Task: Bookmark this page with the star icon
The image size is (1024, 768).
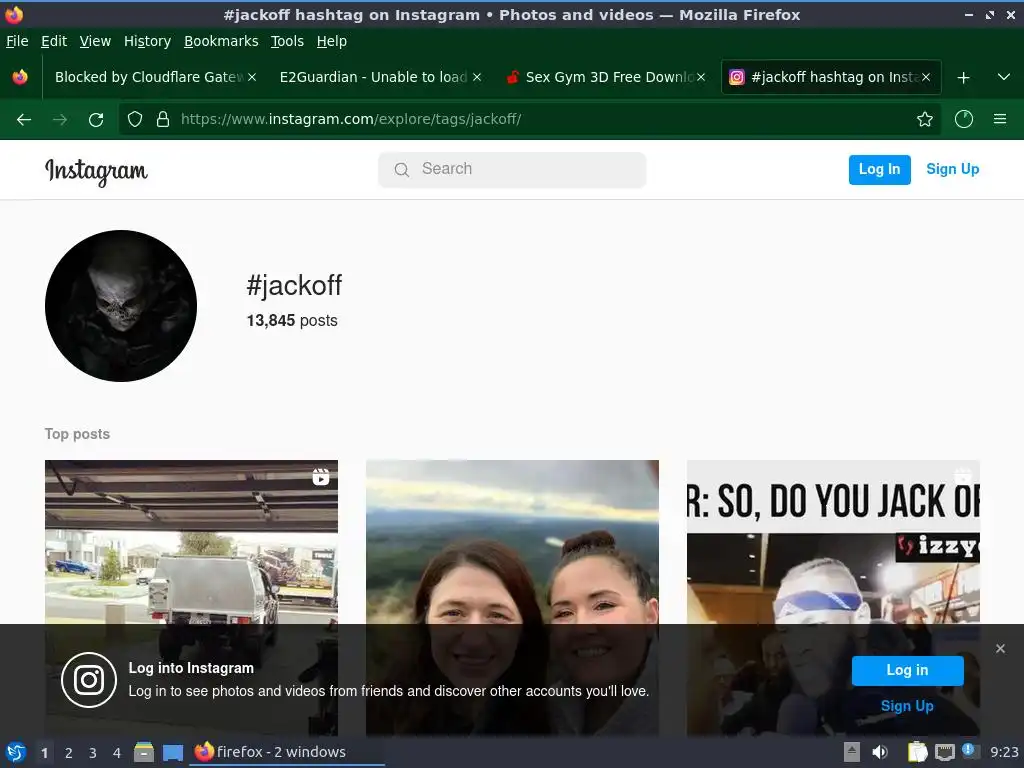Action: (925, 119)
